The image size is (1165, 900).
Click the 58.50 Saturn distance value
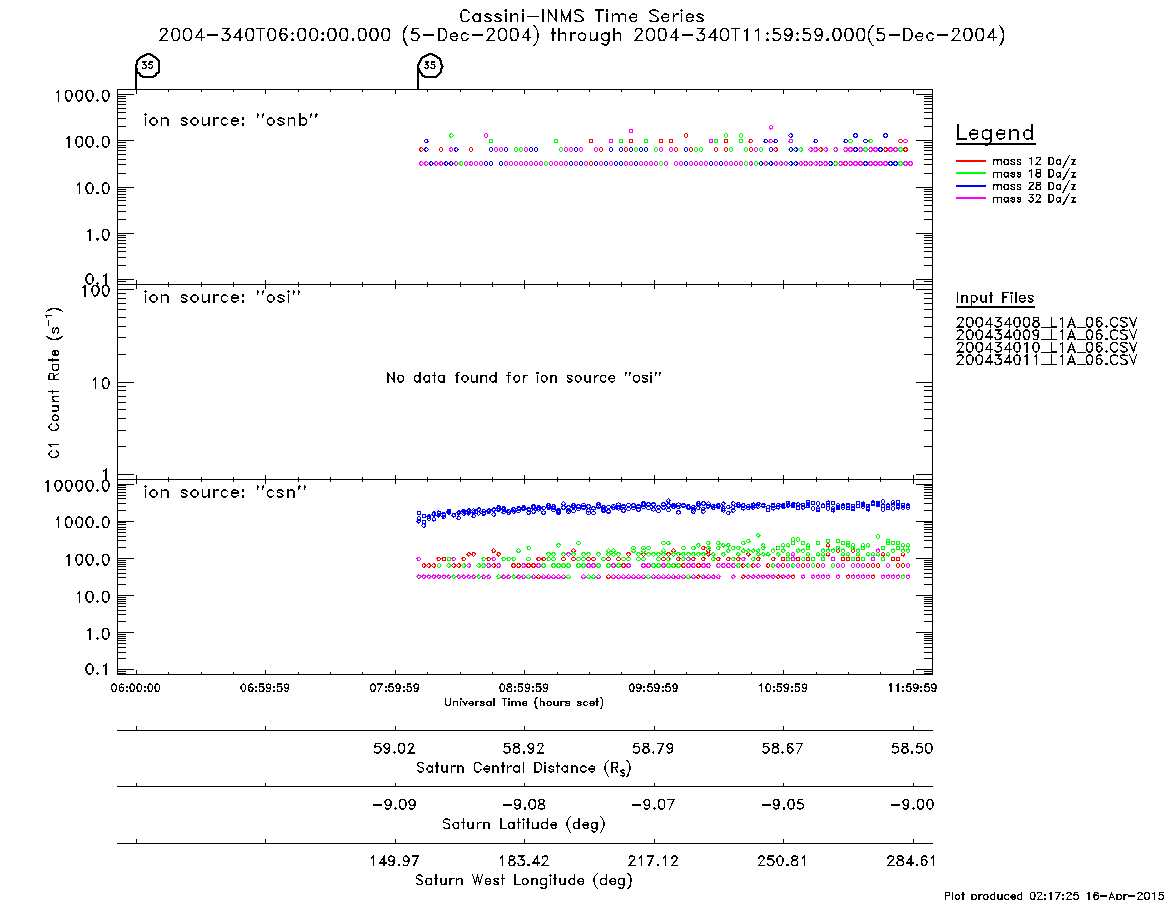click(x=912, y=748)
